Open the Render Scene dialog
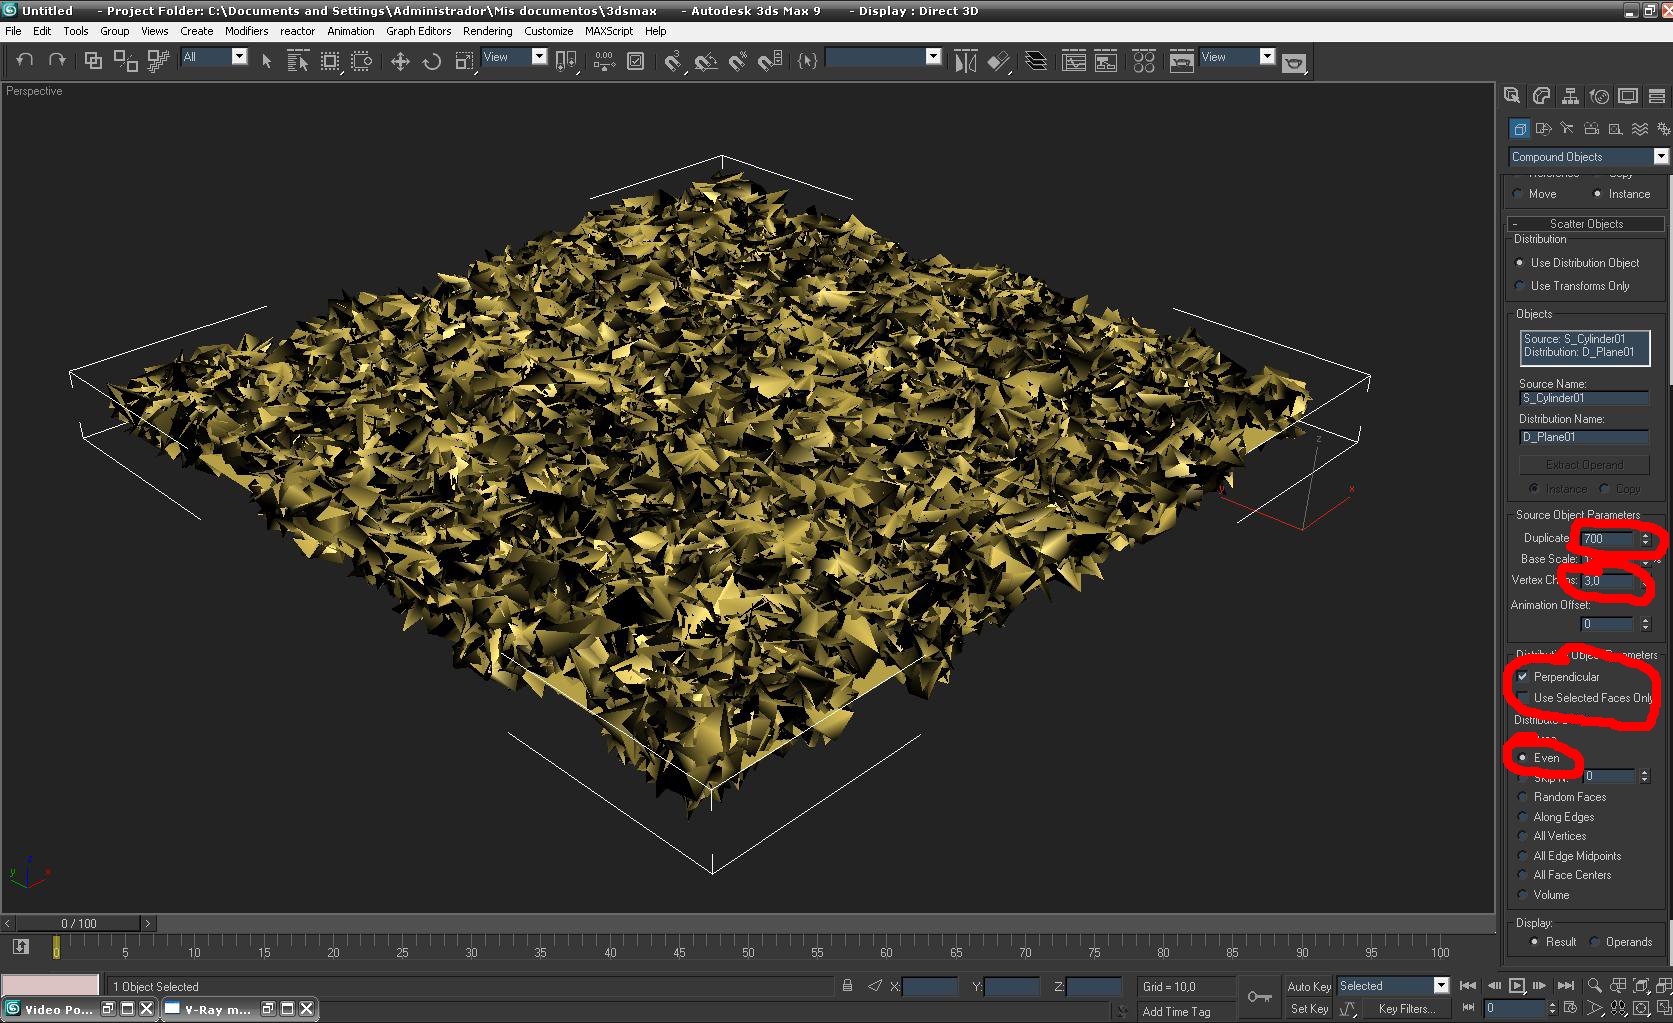The image size is (1673, 1023). tap(1182, 61)
